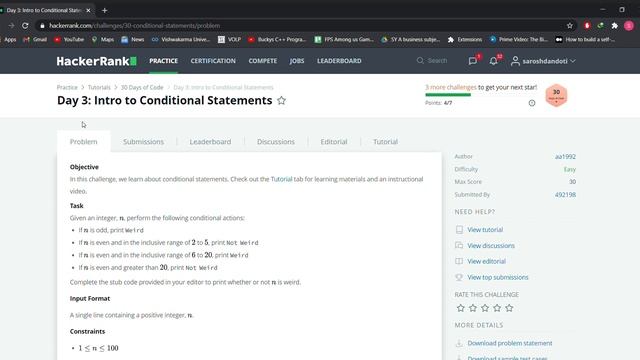Rate the challenge three stars
This screenshot has width=640, height=360.
tap(485, 308)
